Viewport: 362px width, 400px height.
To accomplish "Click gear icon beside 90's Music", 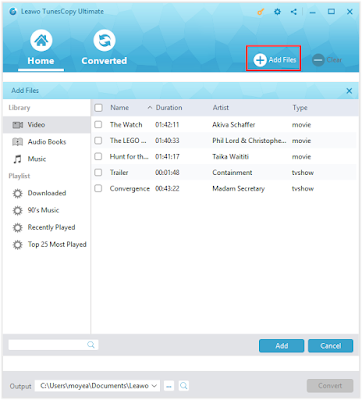I will [17, 210].
